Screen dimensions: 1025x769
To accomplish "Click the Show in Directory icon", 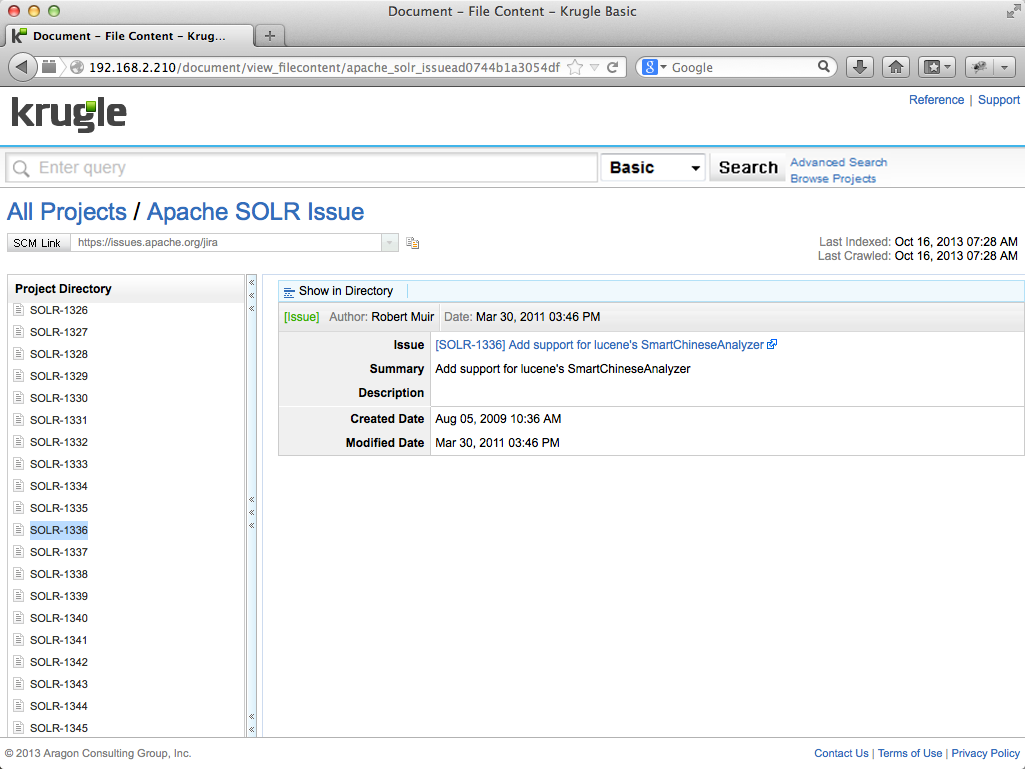I will [x=289, y=292].
